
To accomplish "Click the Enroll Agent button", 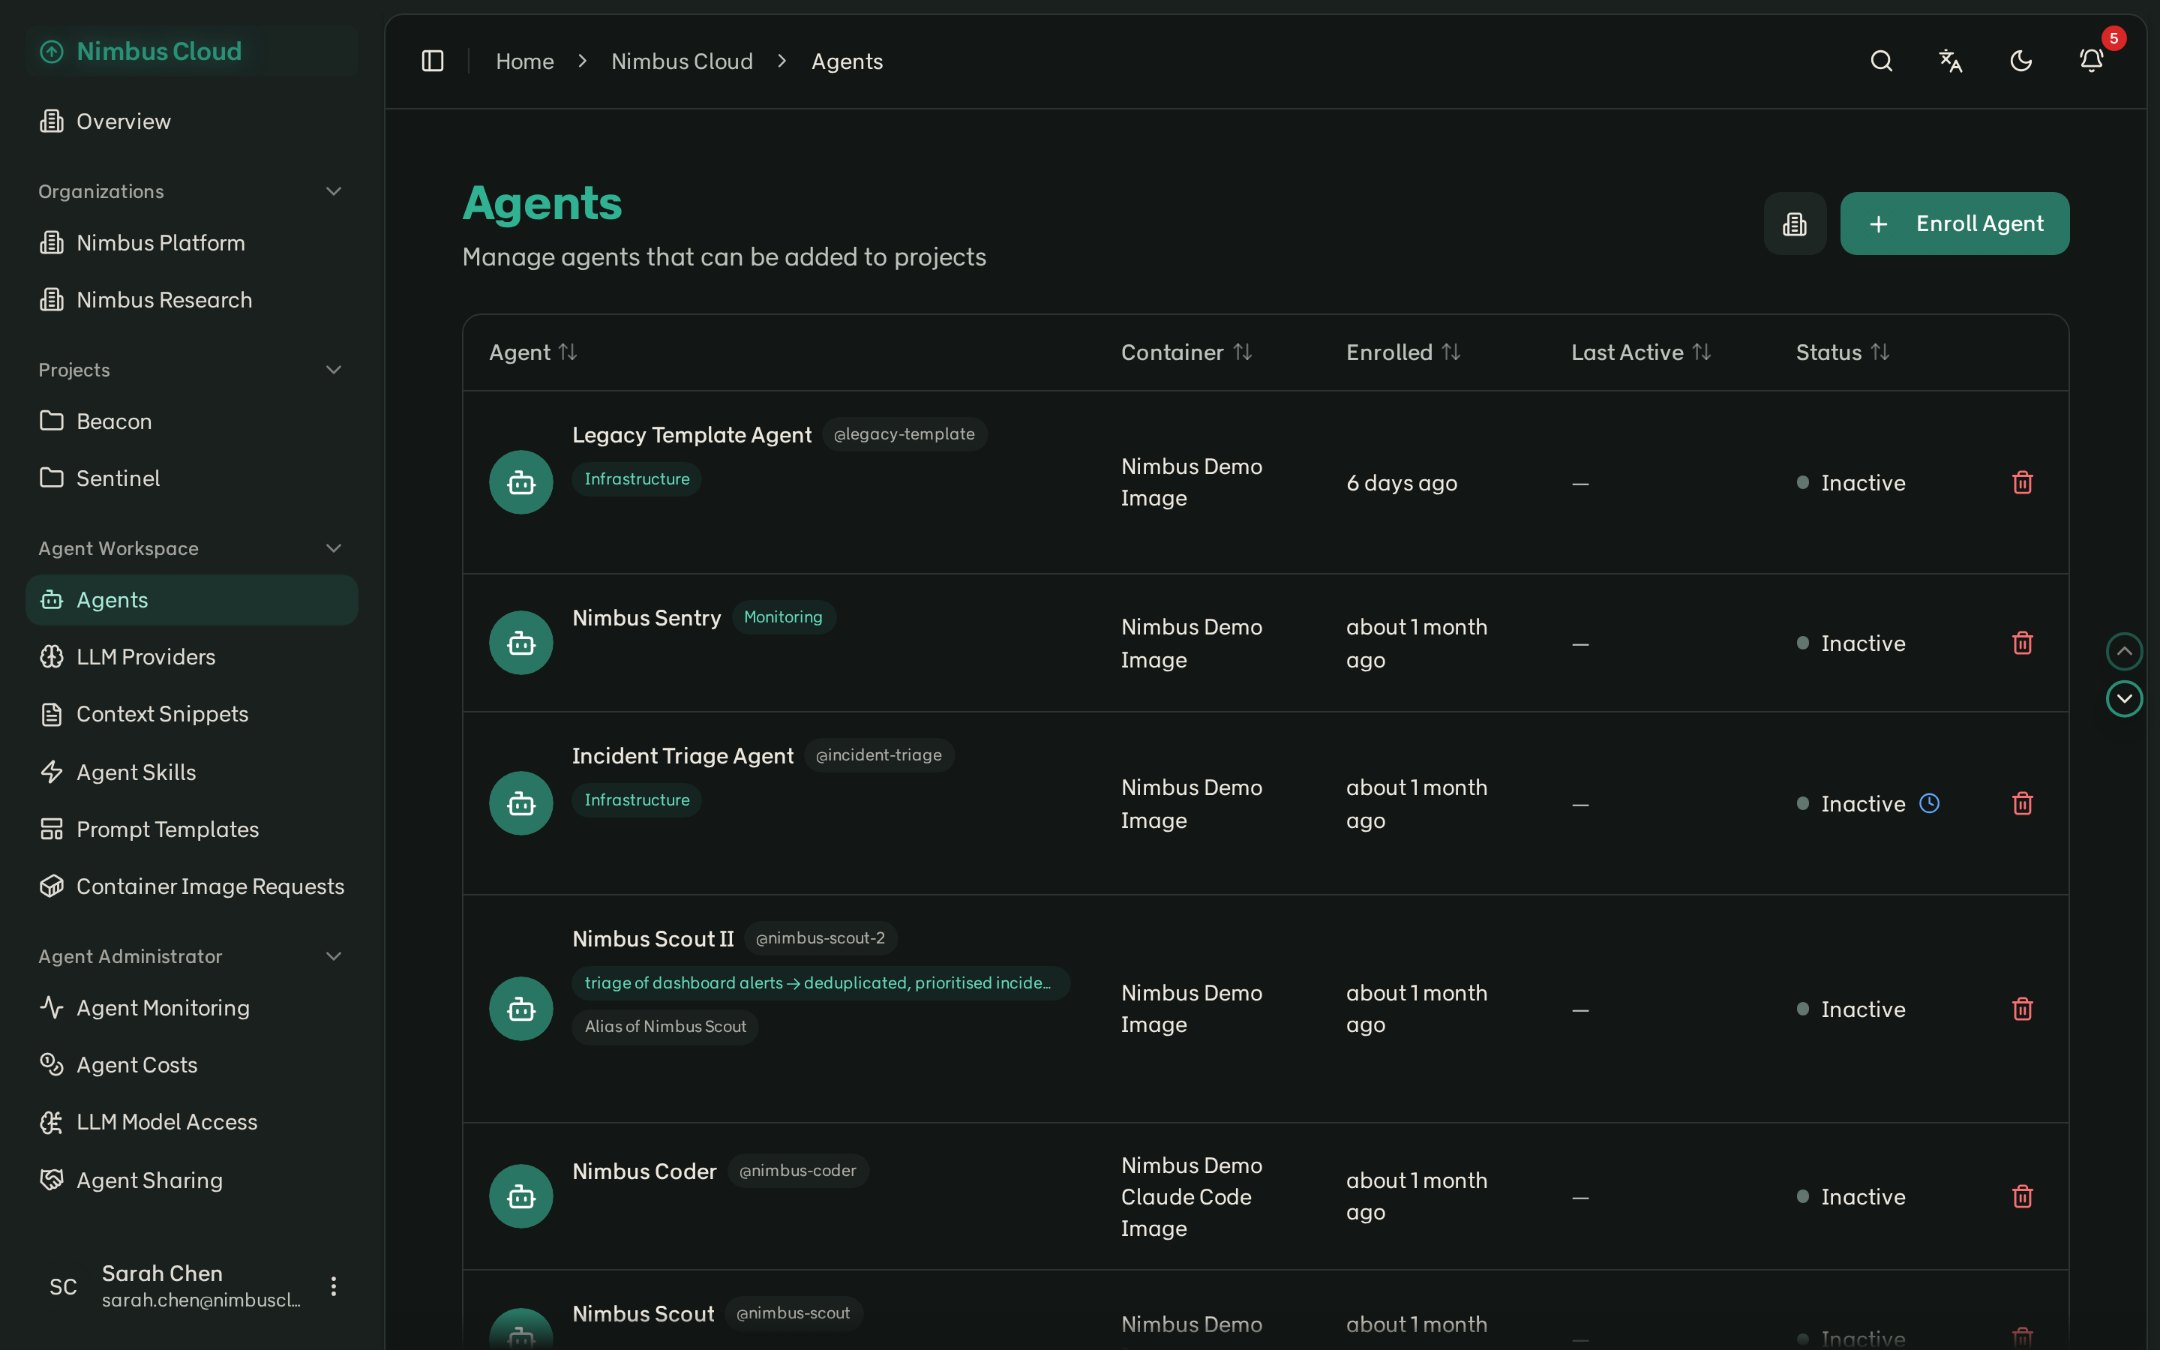I will [1954, 223].
